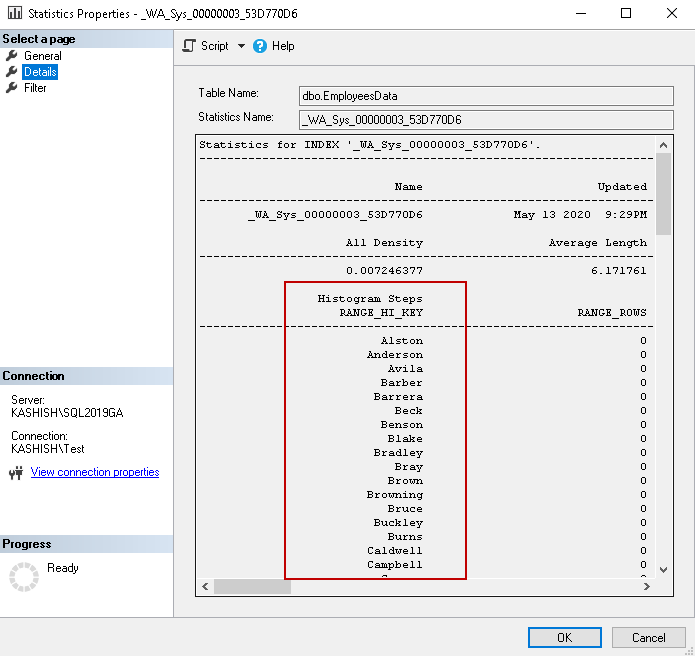Click the 'Histogram Steps' heading
Viewport: 695px width, 656px height.
pos(370,299)
